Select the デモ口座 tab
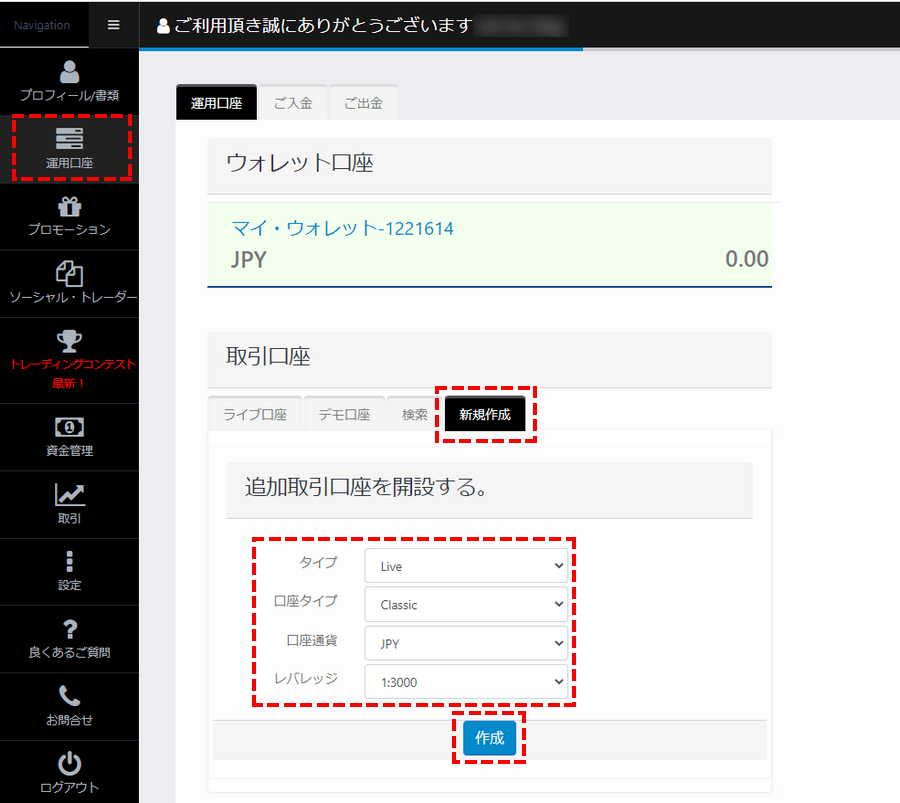 click(x=344, y=414)
